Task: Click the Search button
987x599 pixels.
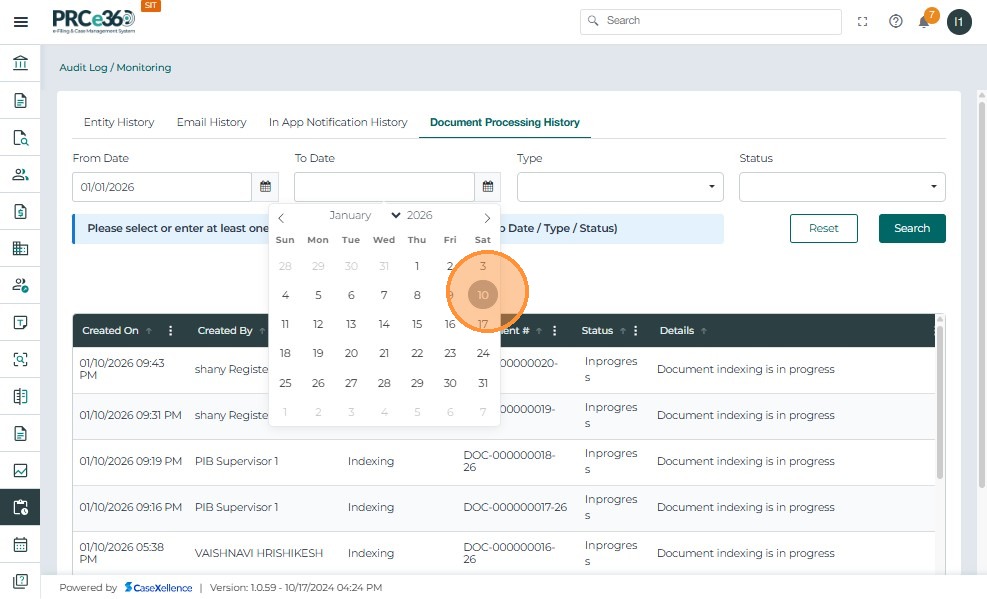Action: pyautogui.click(x=911, y=228)
